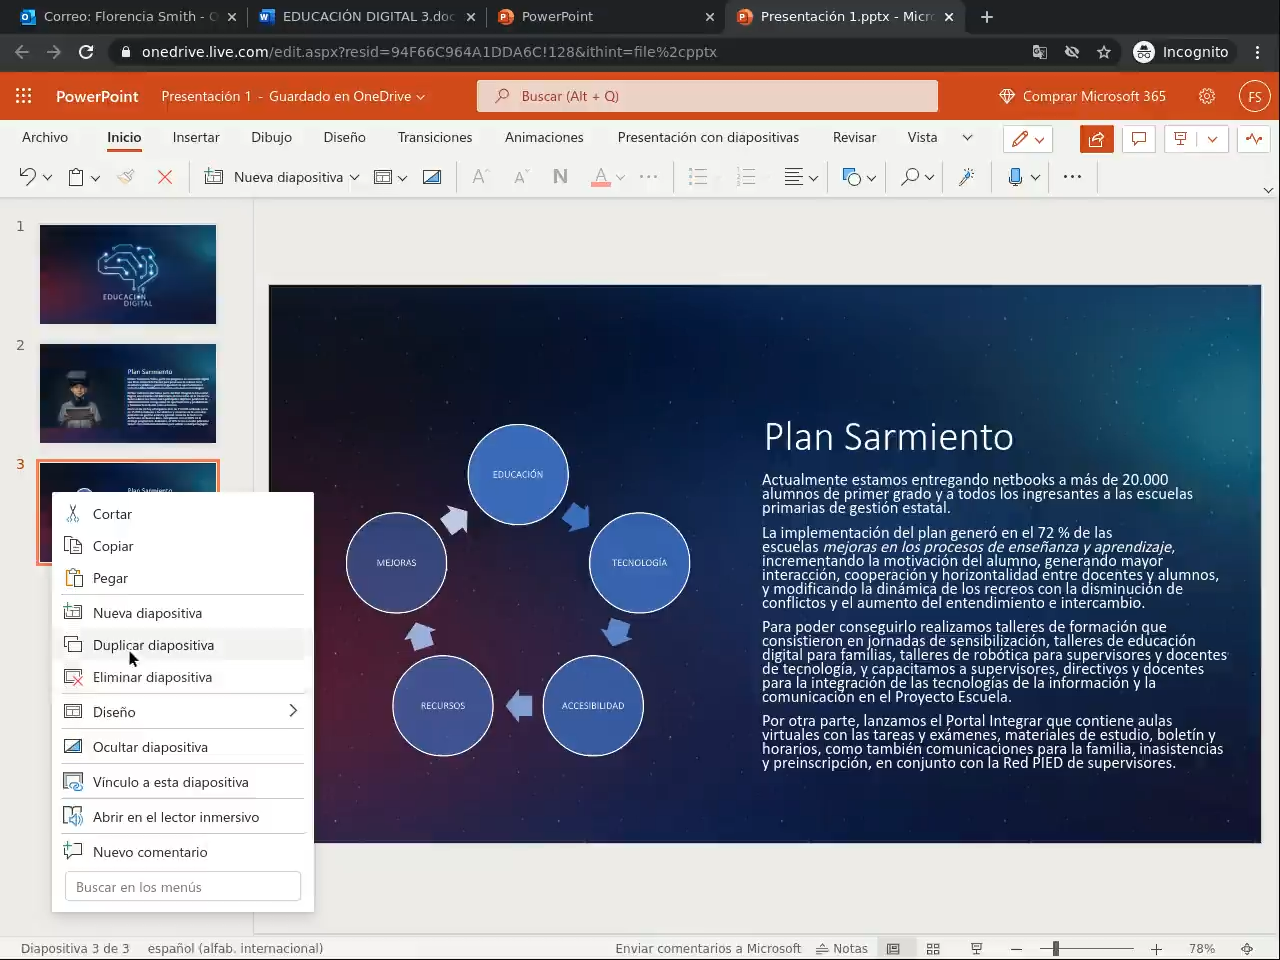Click the Designer magic wand icon
This screenshot has width=1280, height=960.
coord(966,177)
